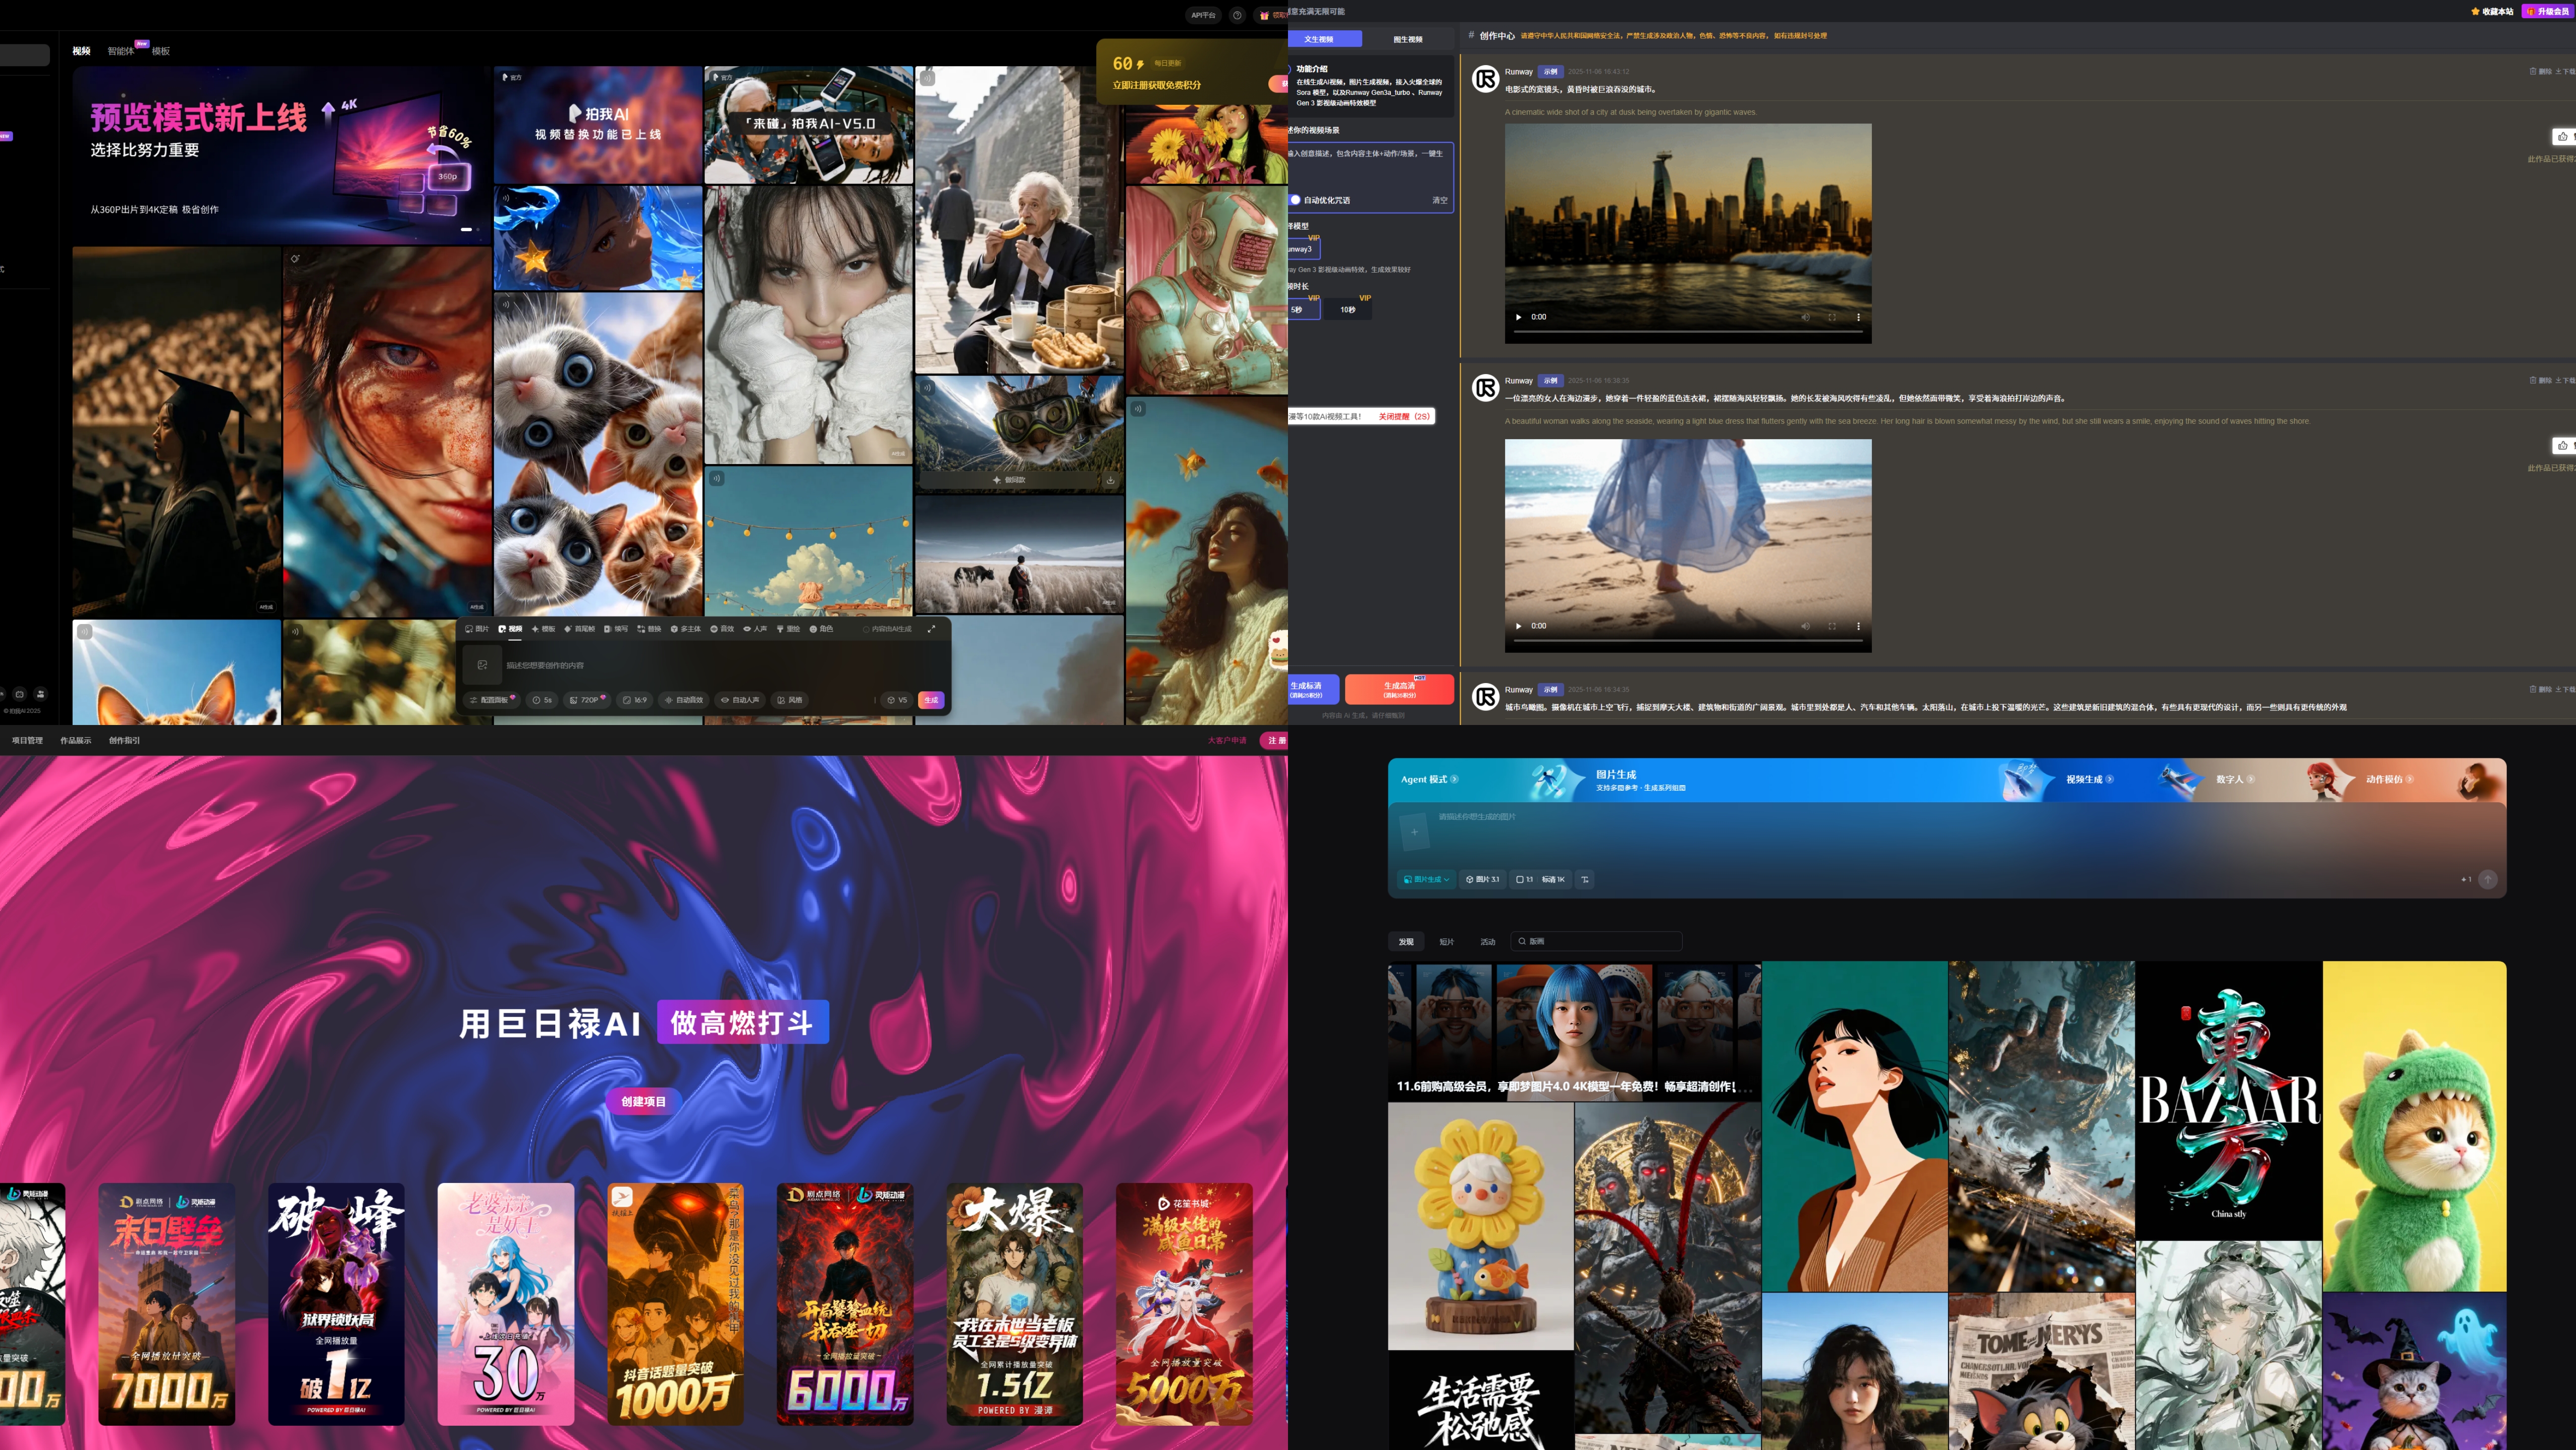
Task: Open the V5 model version selector
Action: coord(897,700)
